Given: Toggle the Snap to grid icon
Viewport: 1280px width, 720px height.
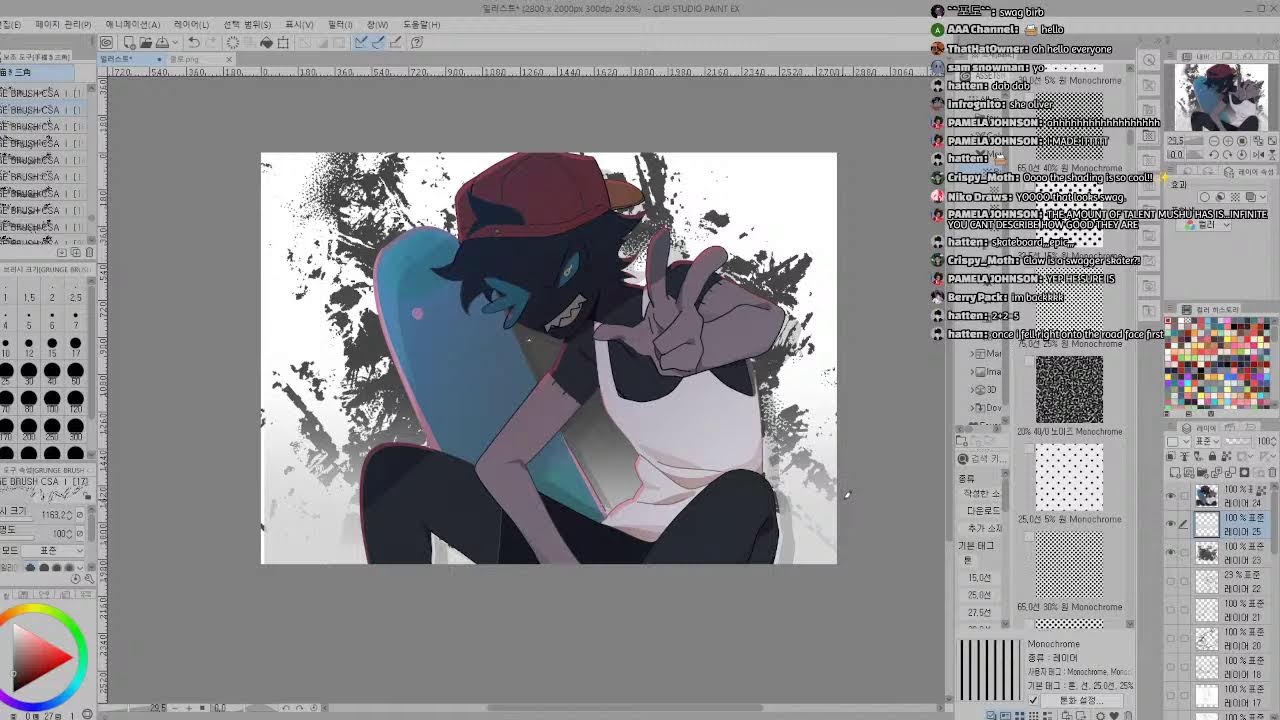Looking at the screenshot, I should 395,43.
